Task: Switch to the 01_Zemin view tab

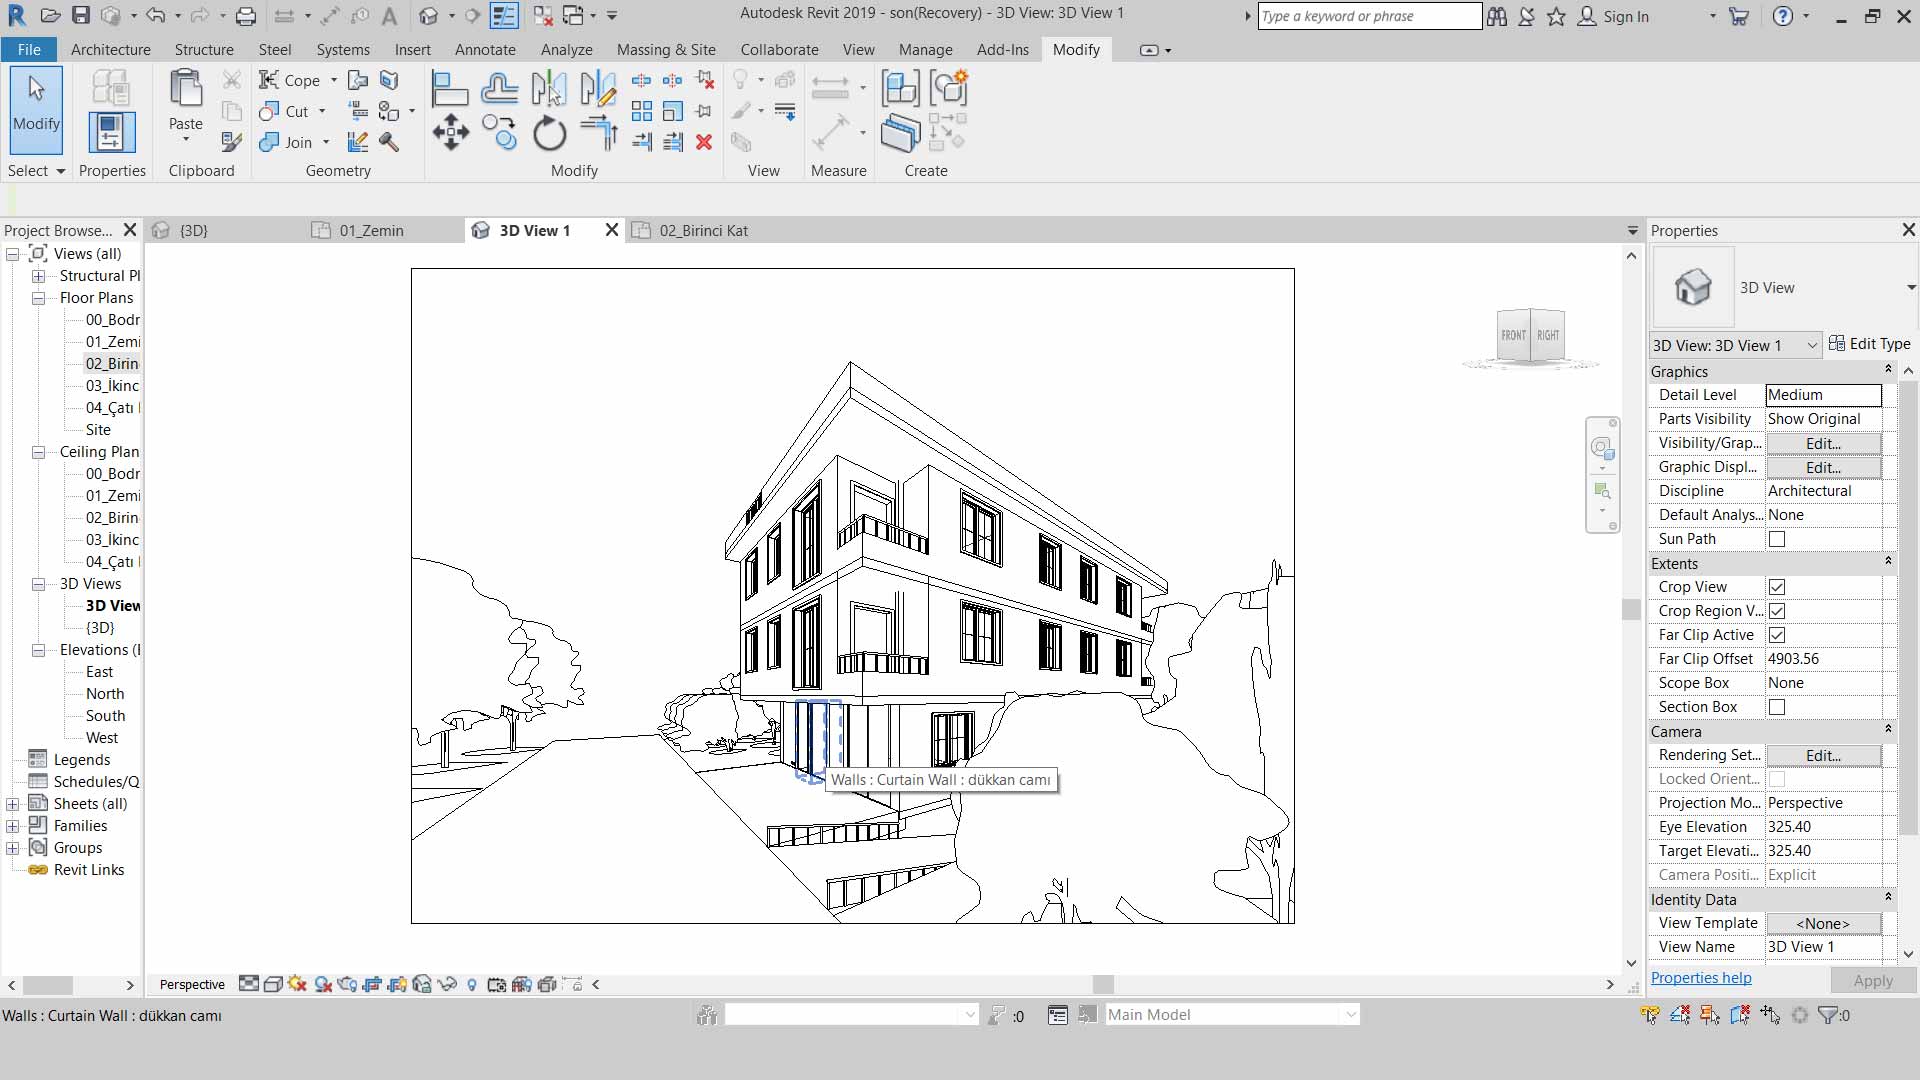Action: (x=371, y=230)
